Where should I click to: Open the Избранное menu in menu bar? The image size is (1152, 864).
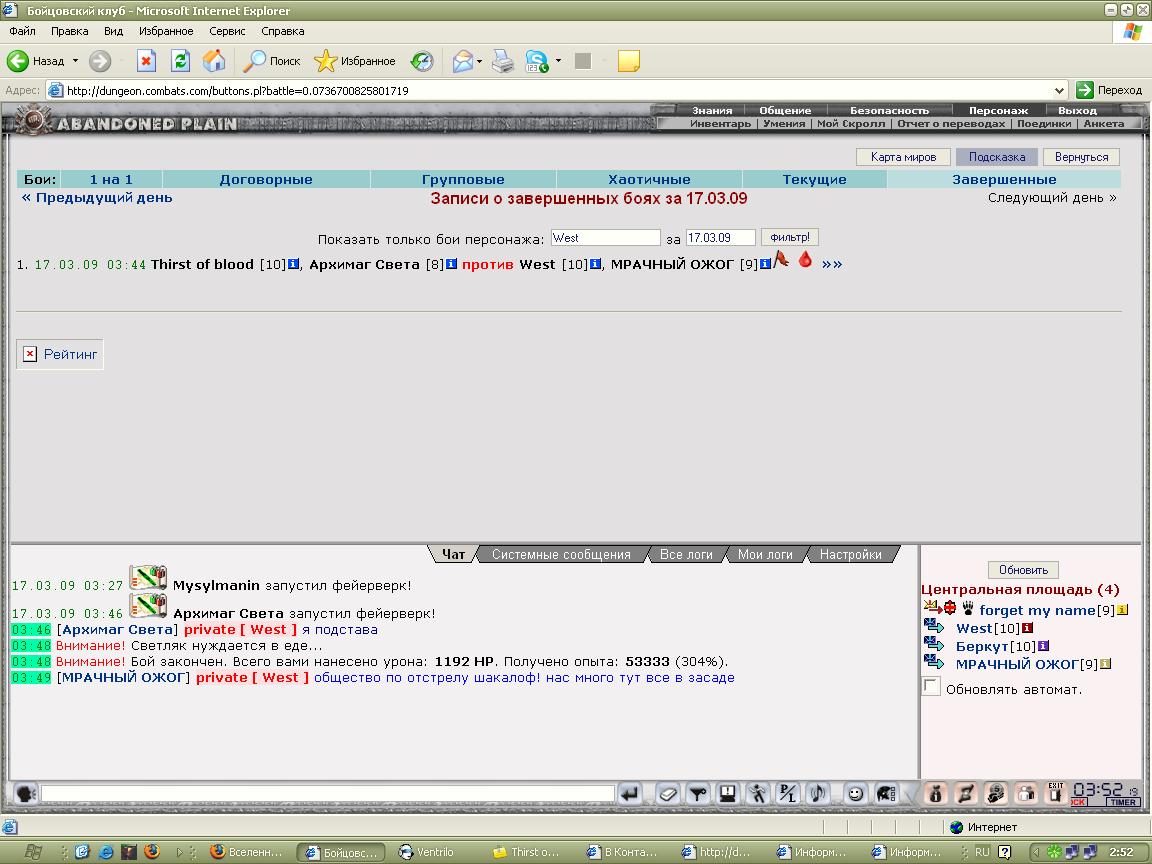click(166, 31)
